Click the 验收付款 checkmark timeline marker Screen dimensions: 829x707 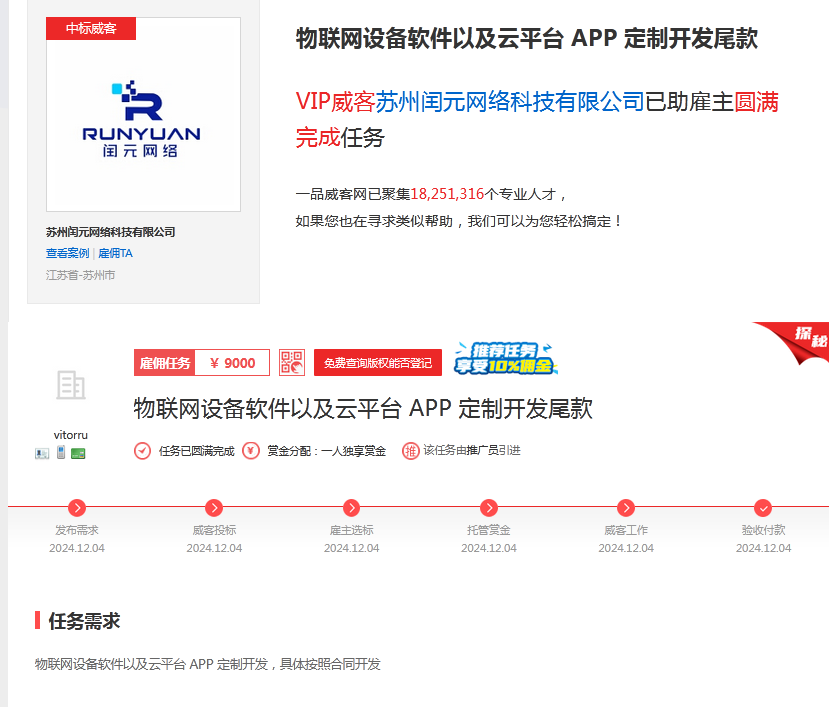(763, 508)
